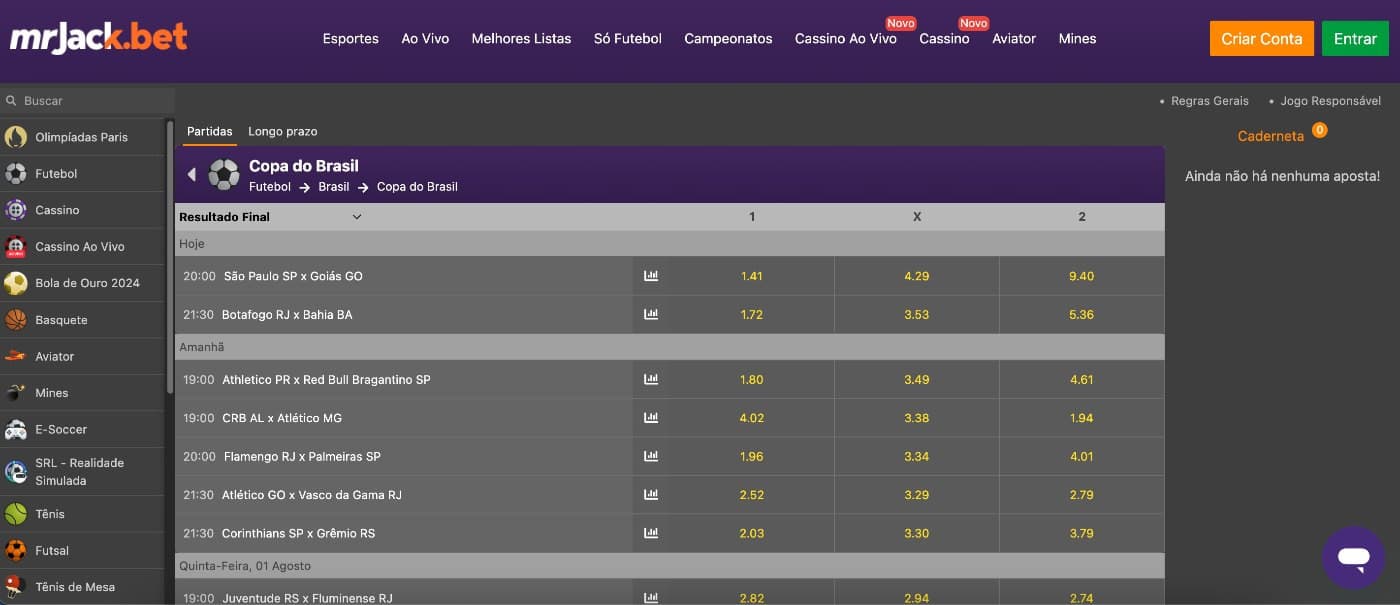The width and height of the screenshot is (1400, 605).
Task: Open the Melhores Listas navigation menu
Action: [521, 39]
